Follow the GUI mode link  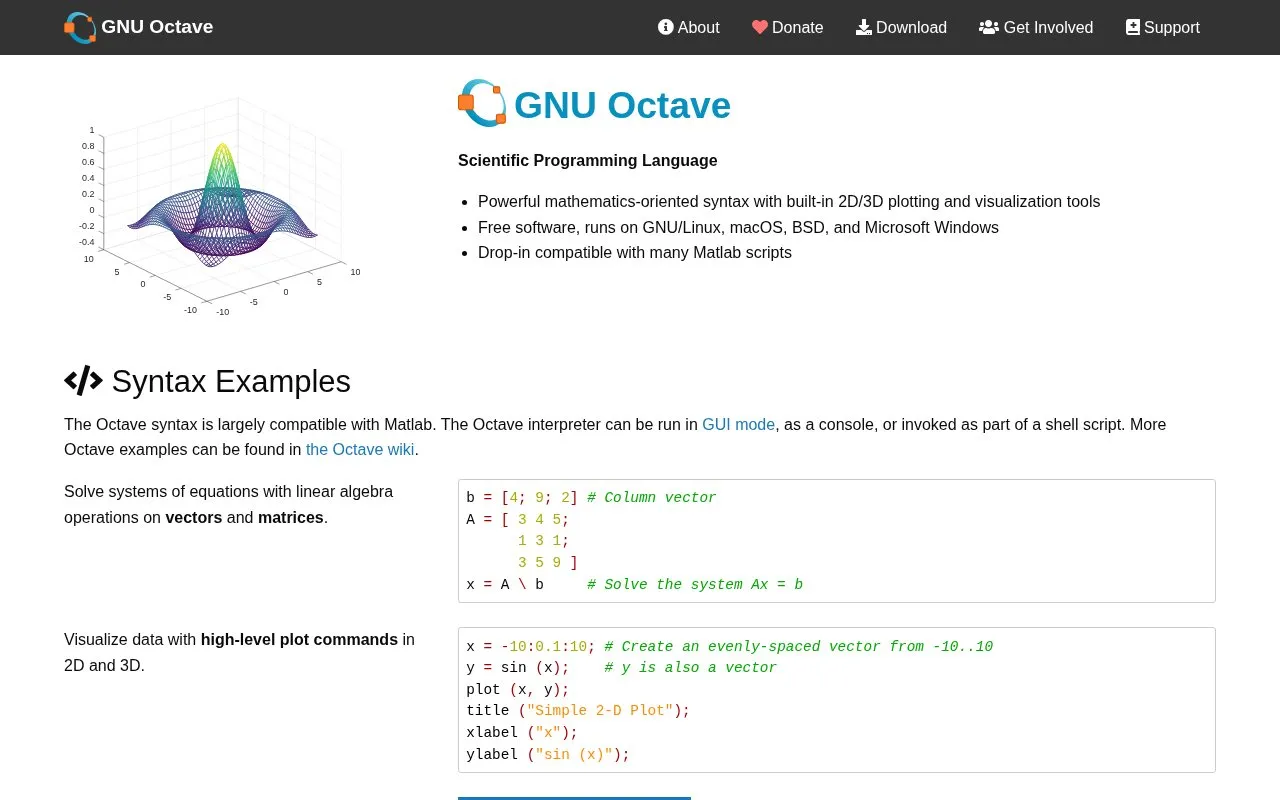(738, 424)
